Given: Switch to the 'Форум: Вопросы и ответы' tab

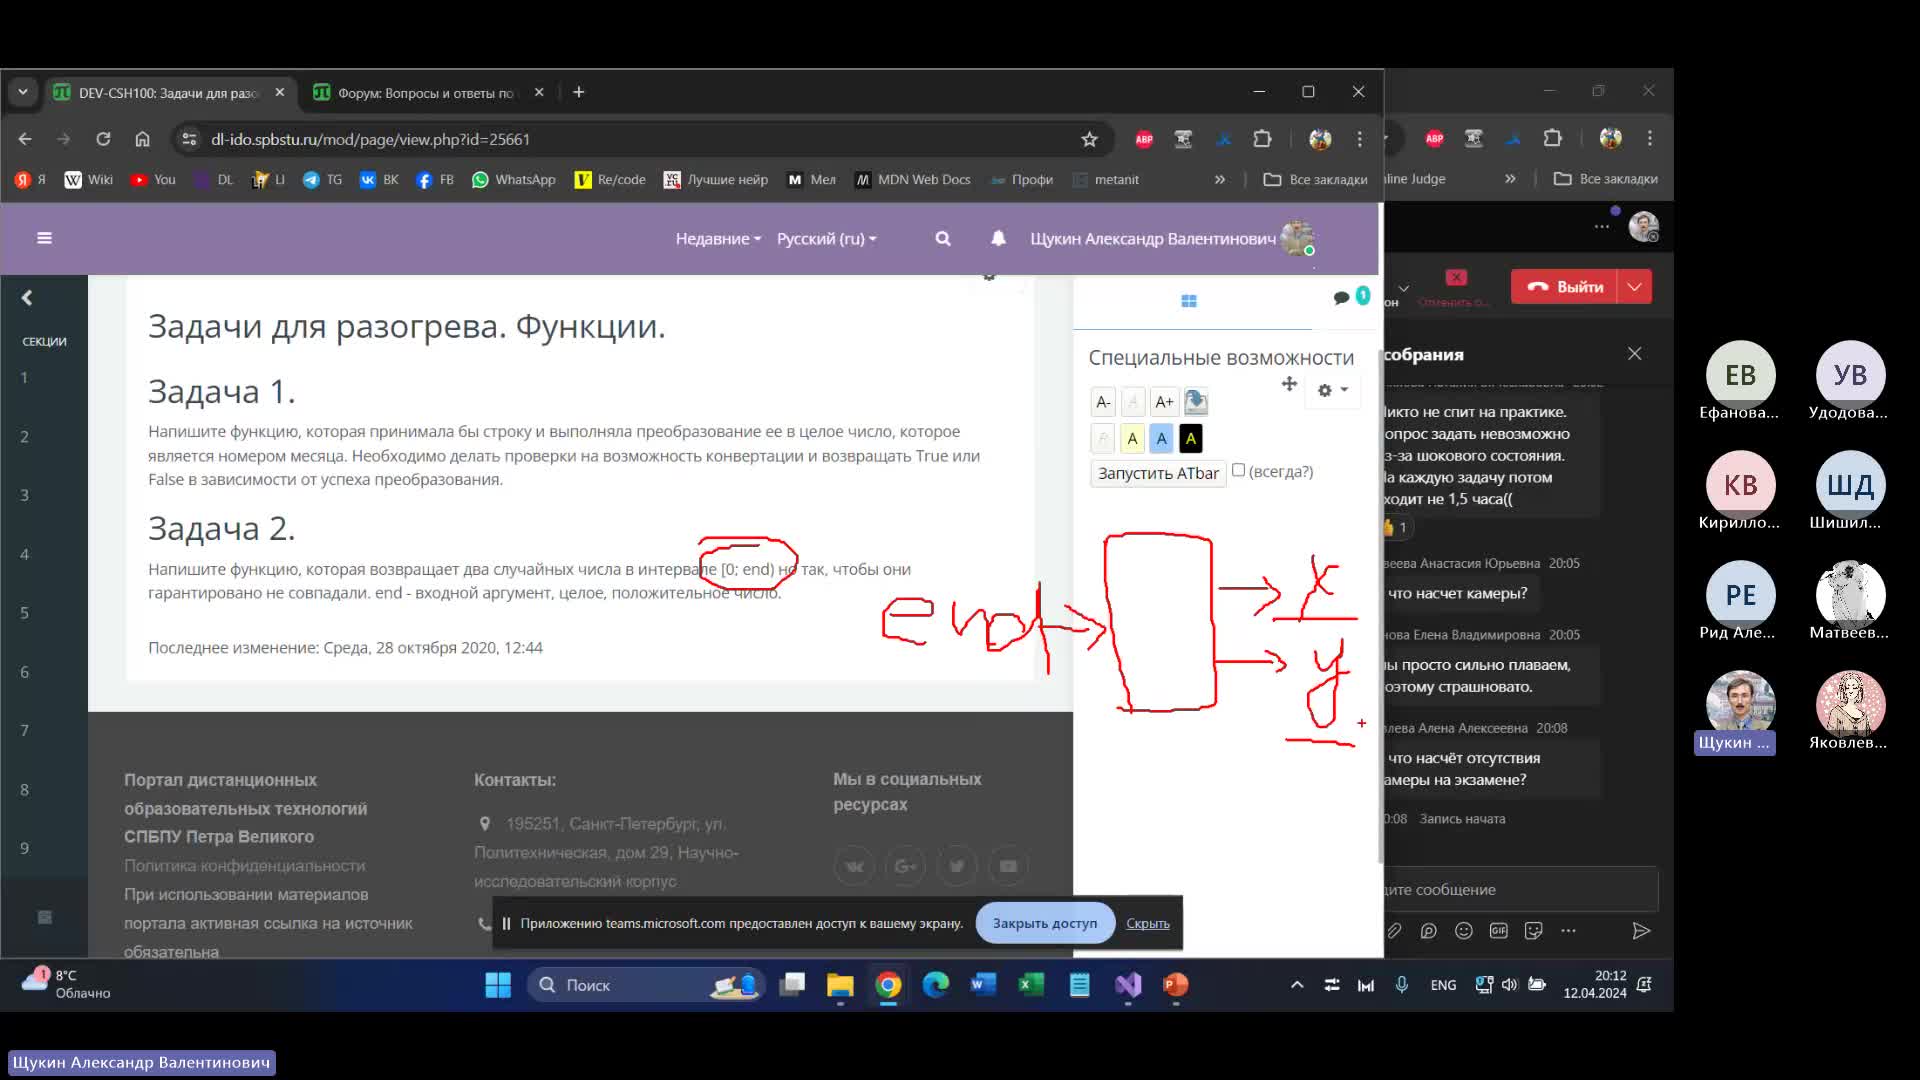Looking at the screenshot, I should coord(428,93).
